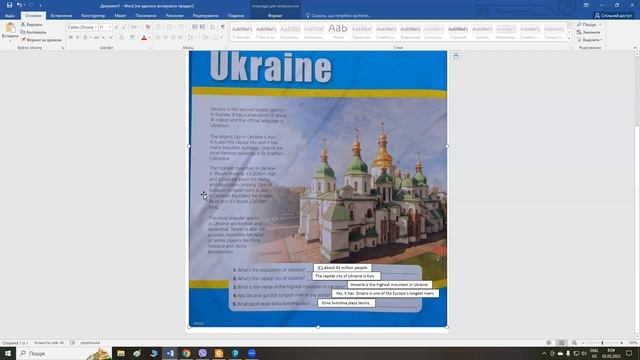Screen dimensions: 640x360
Task: Apply the large 'Aab' title style
Action: click(x=338, y=31)
